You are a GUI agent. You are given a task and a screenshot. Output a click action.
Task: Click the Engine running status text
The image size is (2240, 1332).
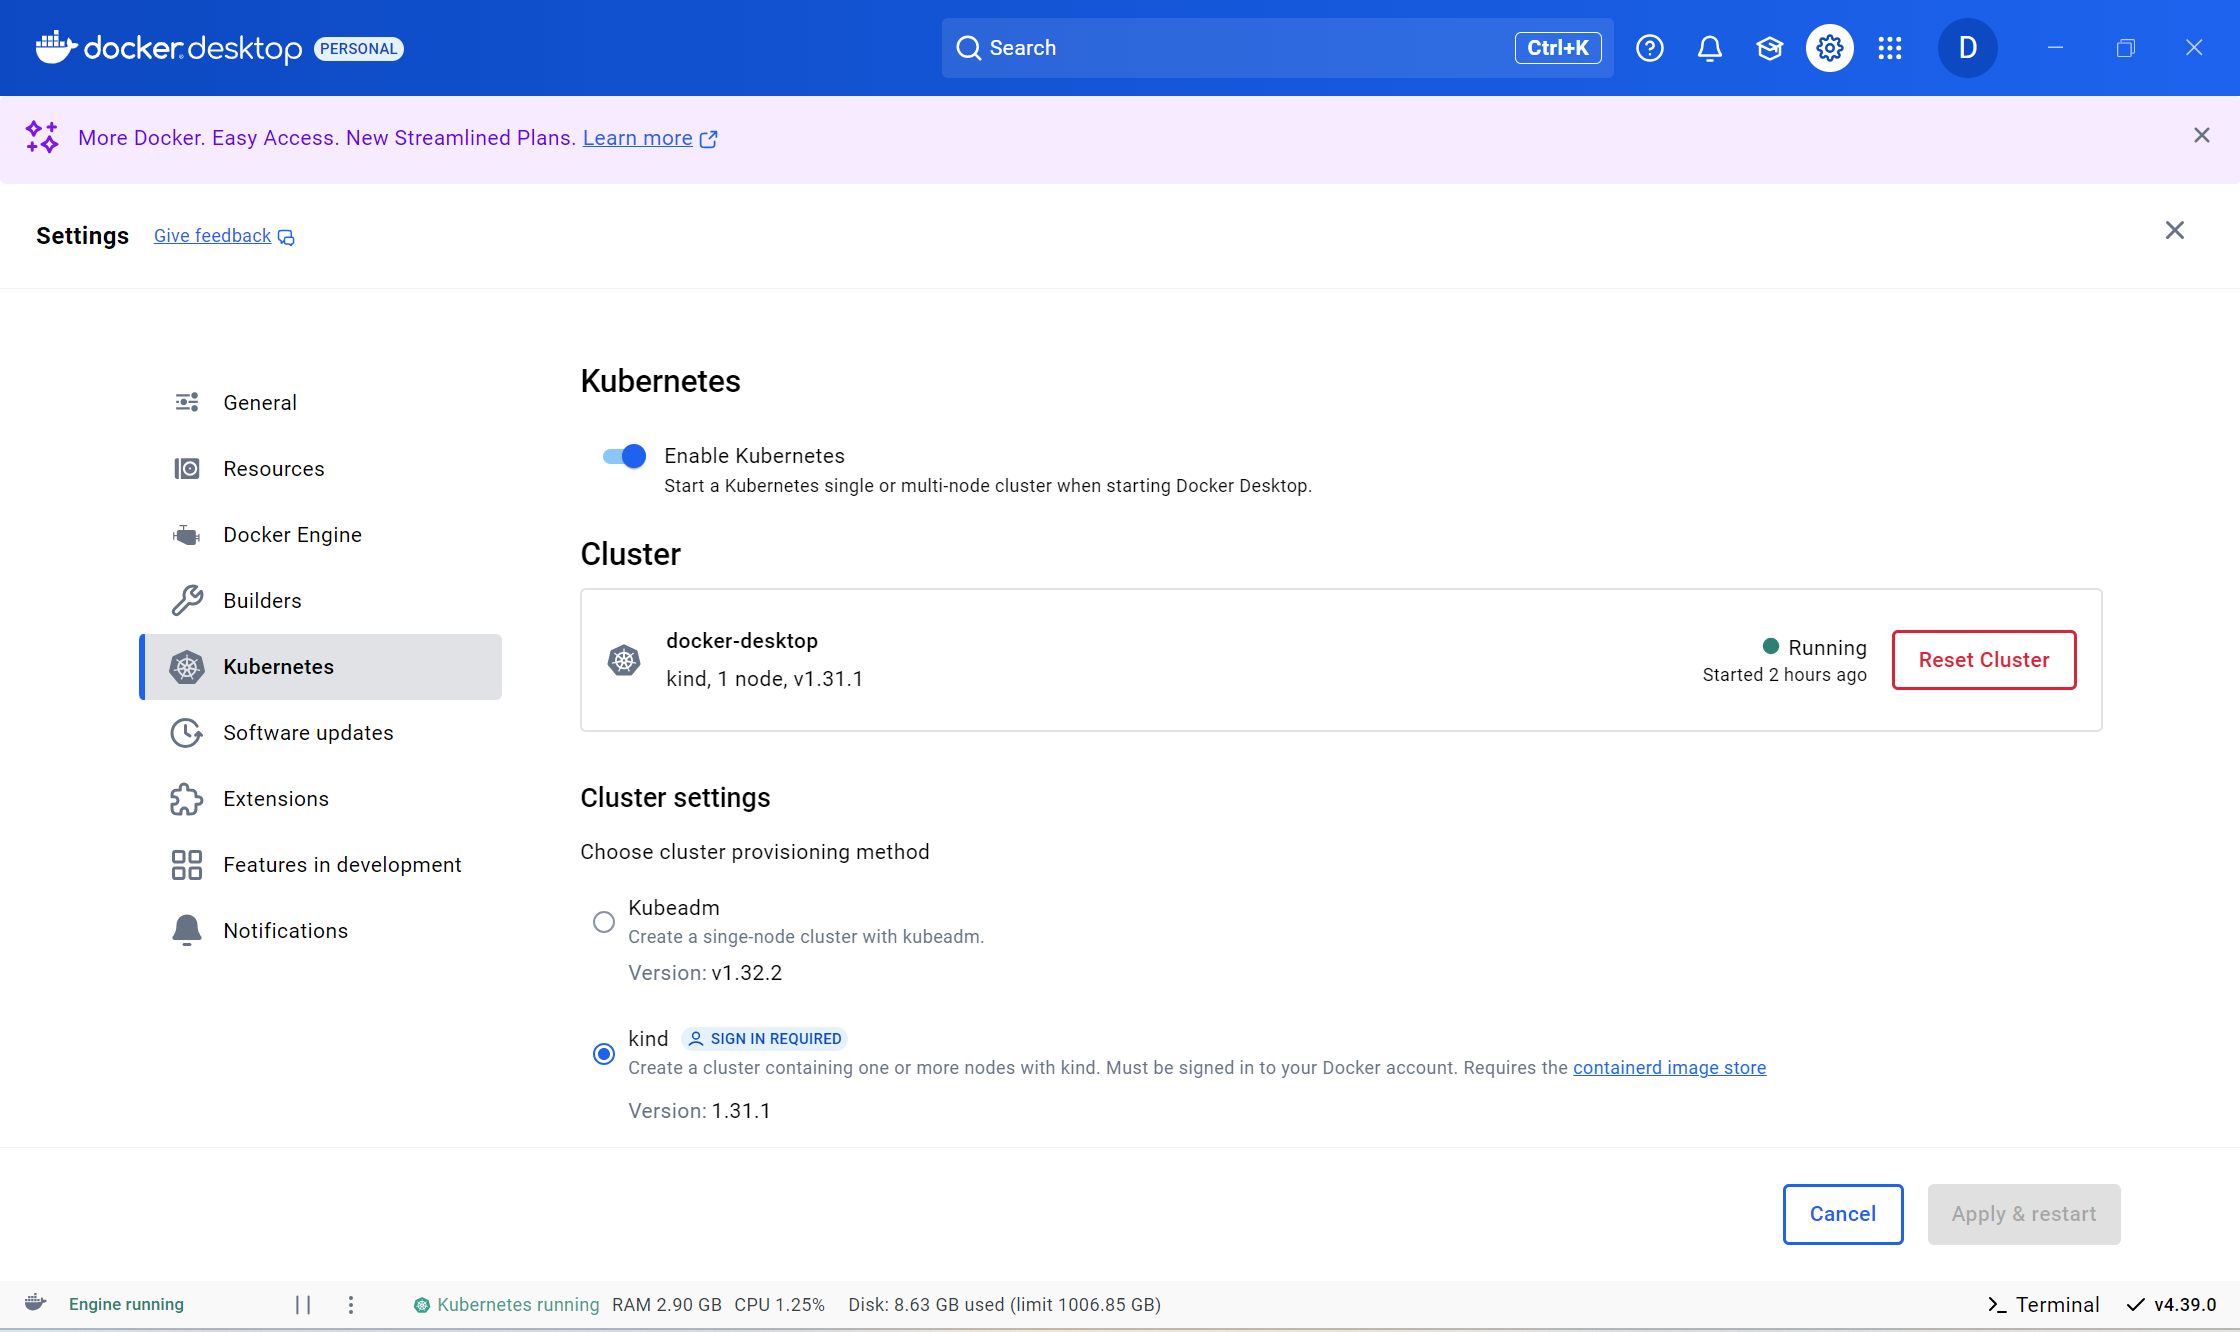pos(126,1305)
